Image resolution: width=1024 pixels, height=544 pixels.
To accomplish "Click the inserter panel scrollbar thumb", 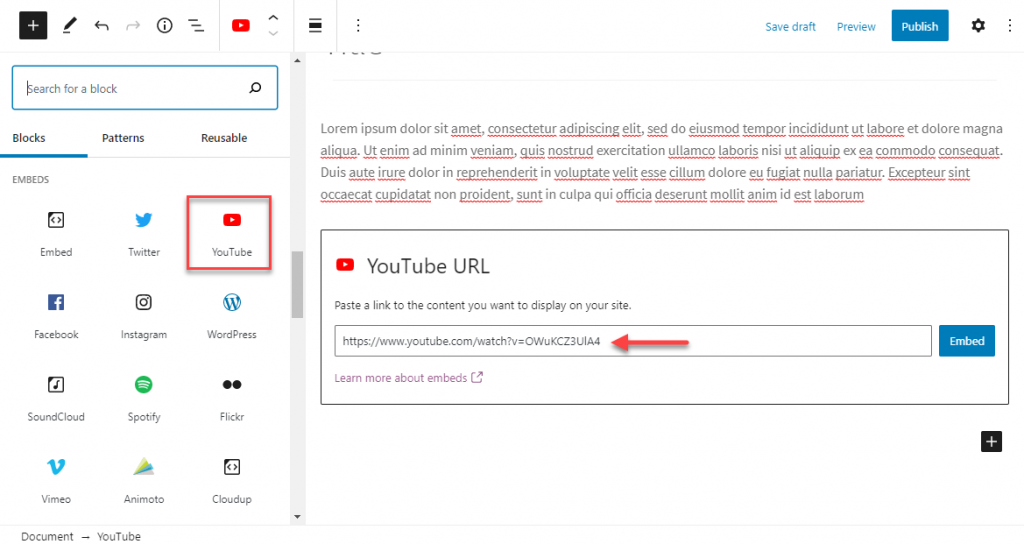I will point(297,284).
